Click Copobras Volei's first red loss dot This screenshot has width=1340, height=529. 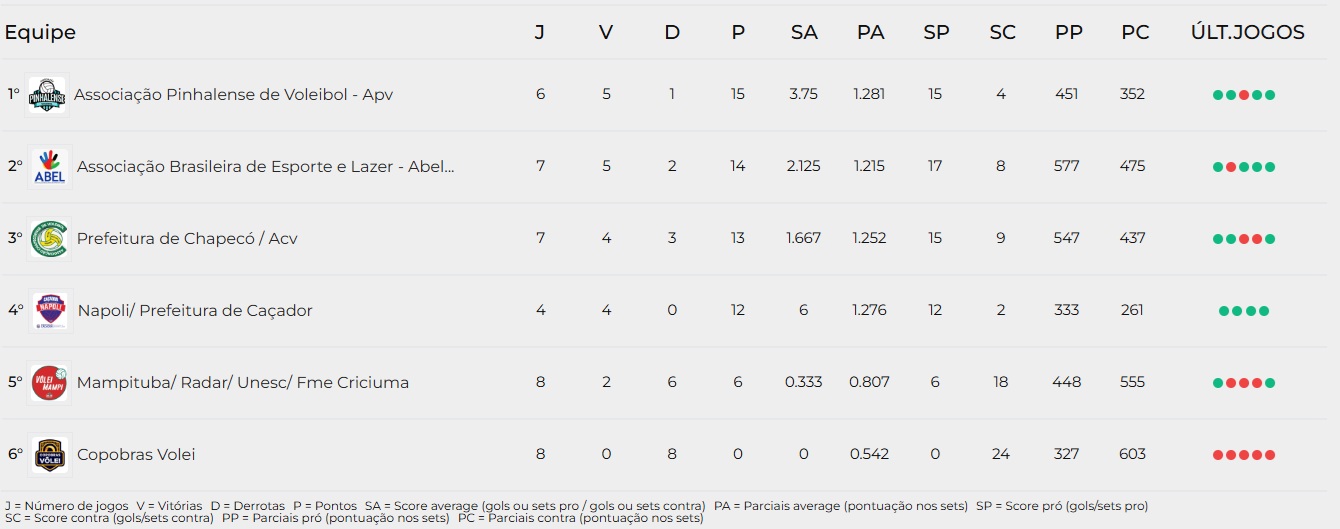tap(1218, 455)
